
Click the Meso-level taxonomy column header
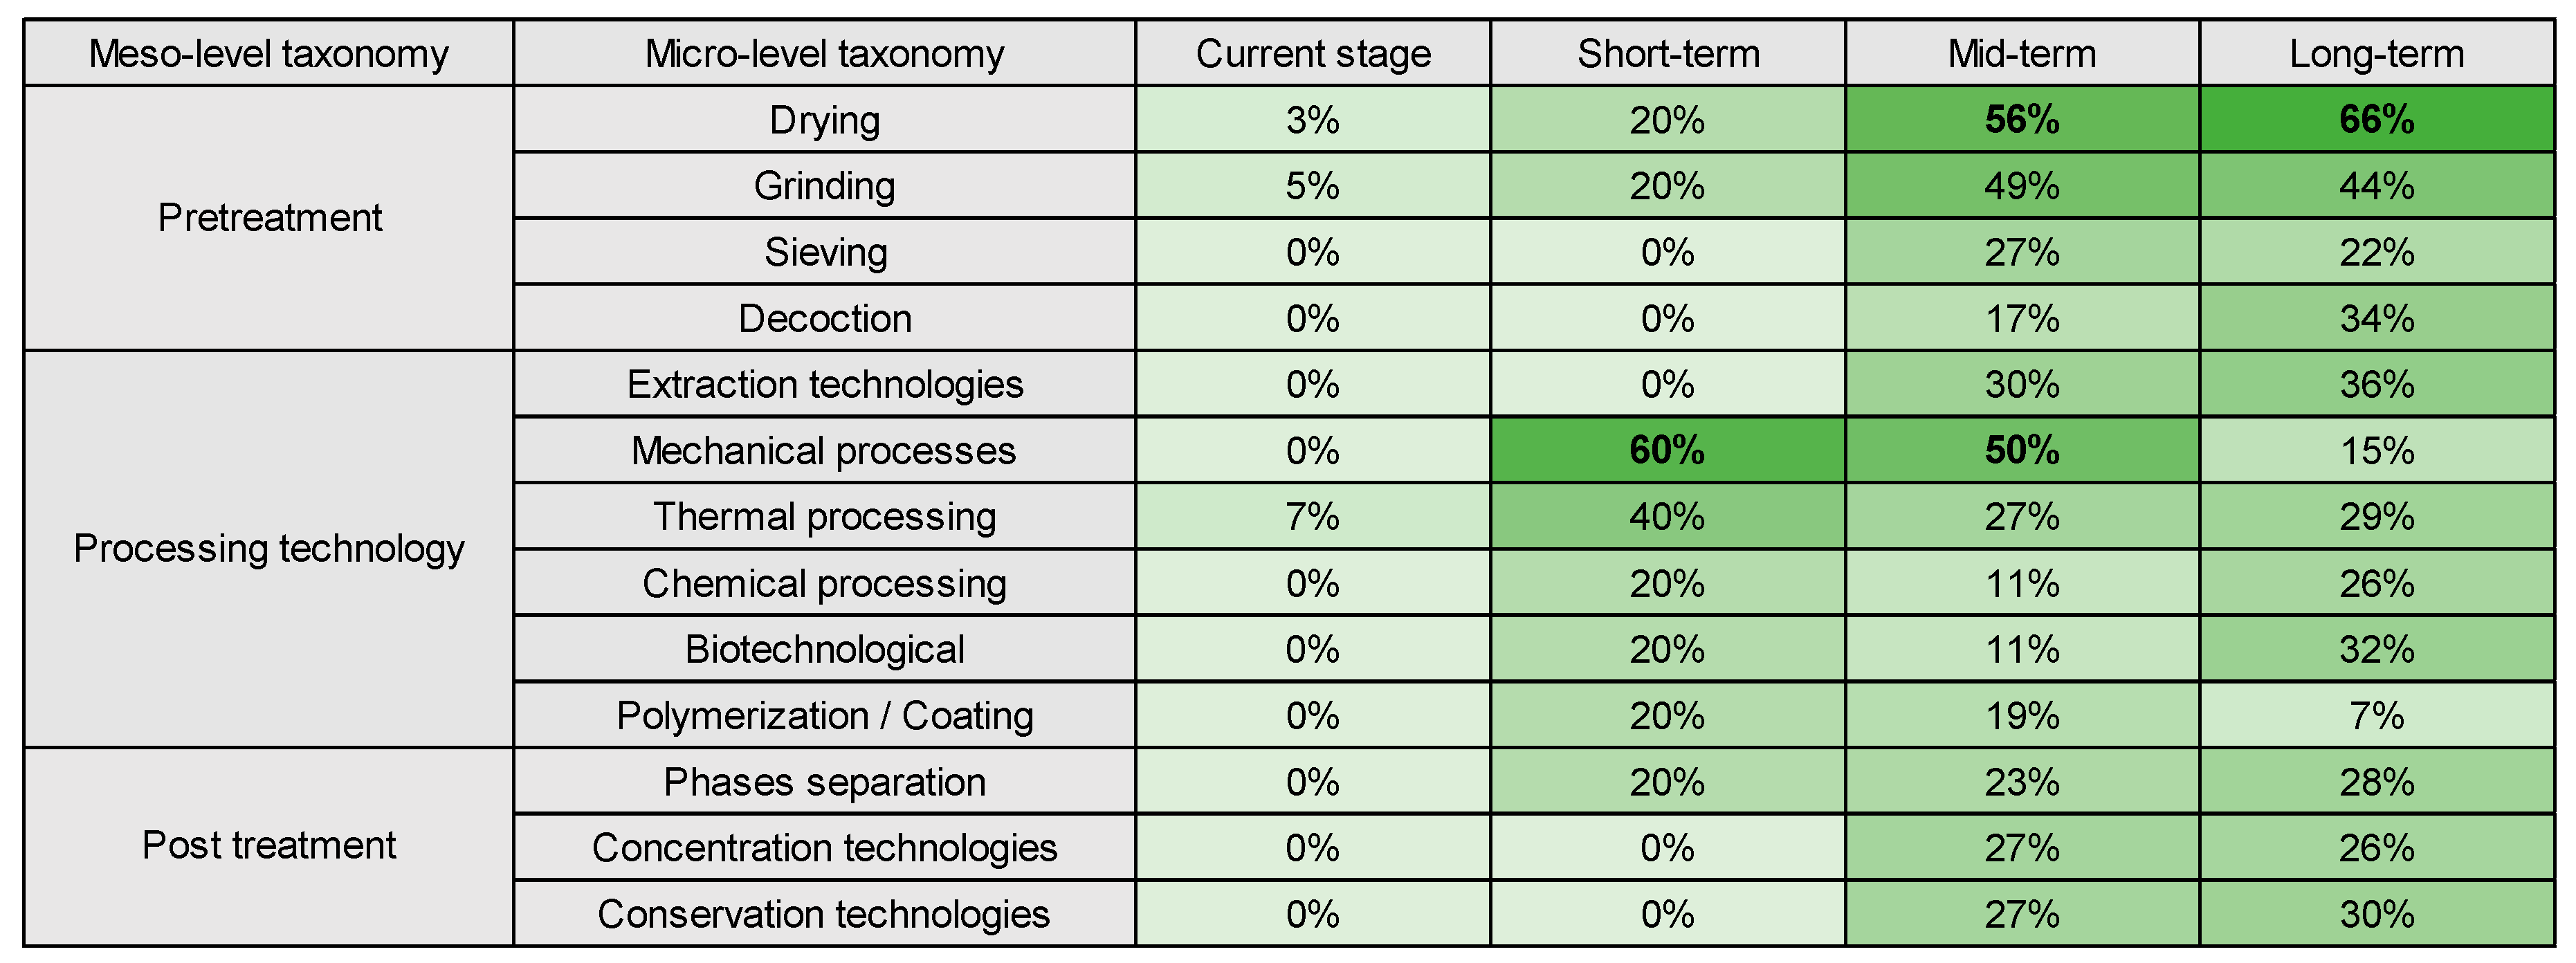(268, 54)
